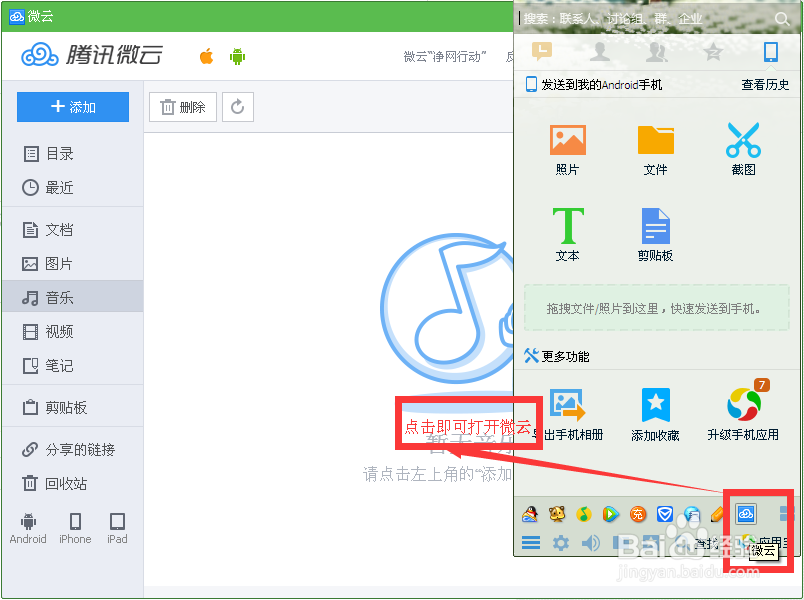The width and height of the screenshot is (804, 600).
Task: Open the 剪贴板 clipboard icon in QQ panel
Action: point(655,228)
